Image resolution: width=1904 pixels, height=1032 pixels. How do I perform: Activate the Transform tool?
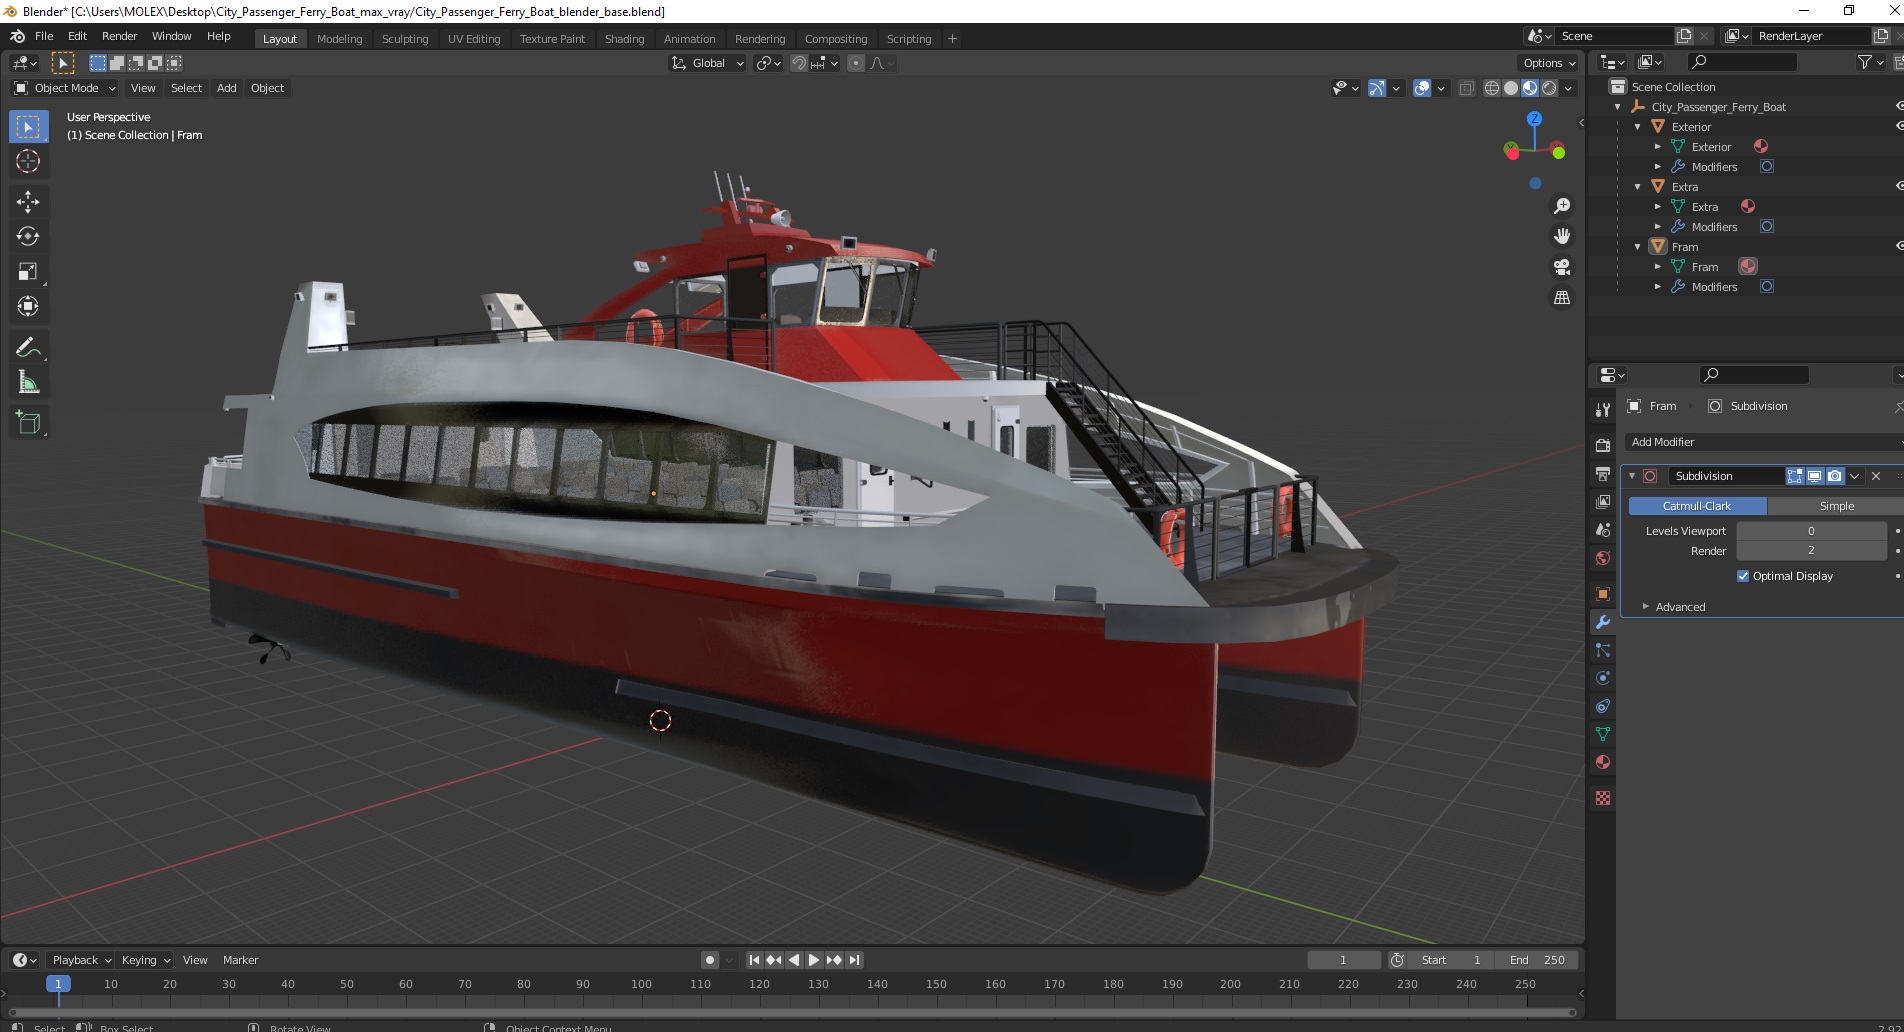(28, 306)
